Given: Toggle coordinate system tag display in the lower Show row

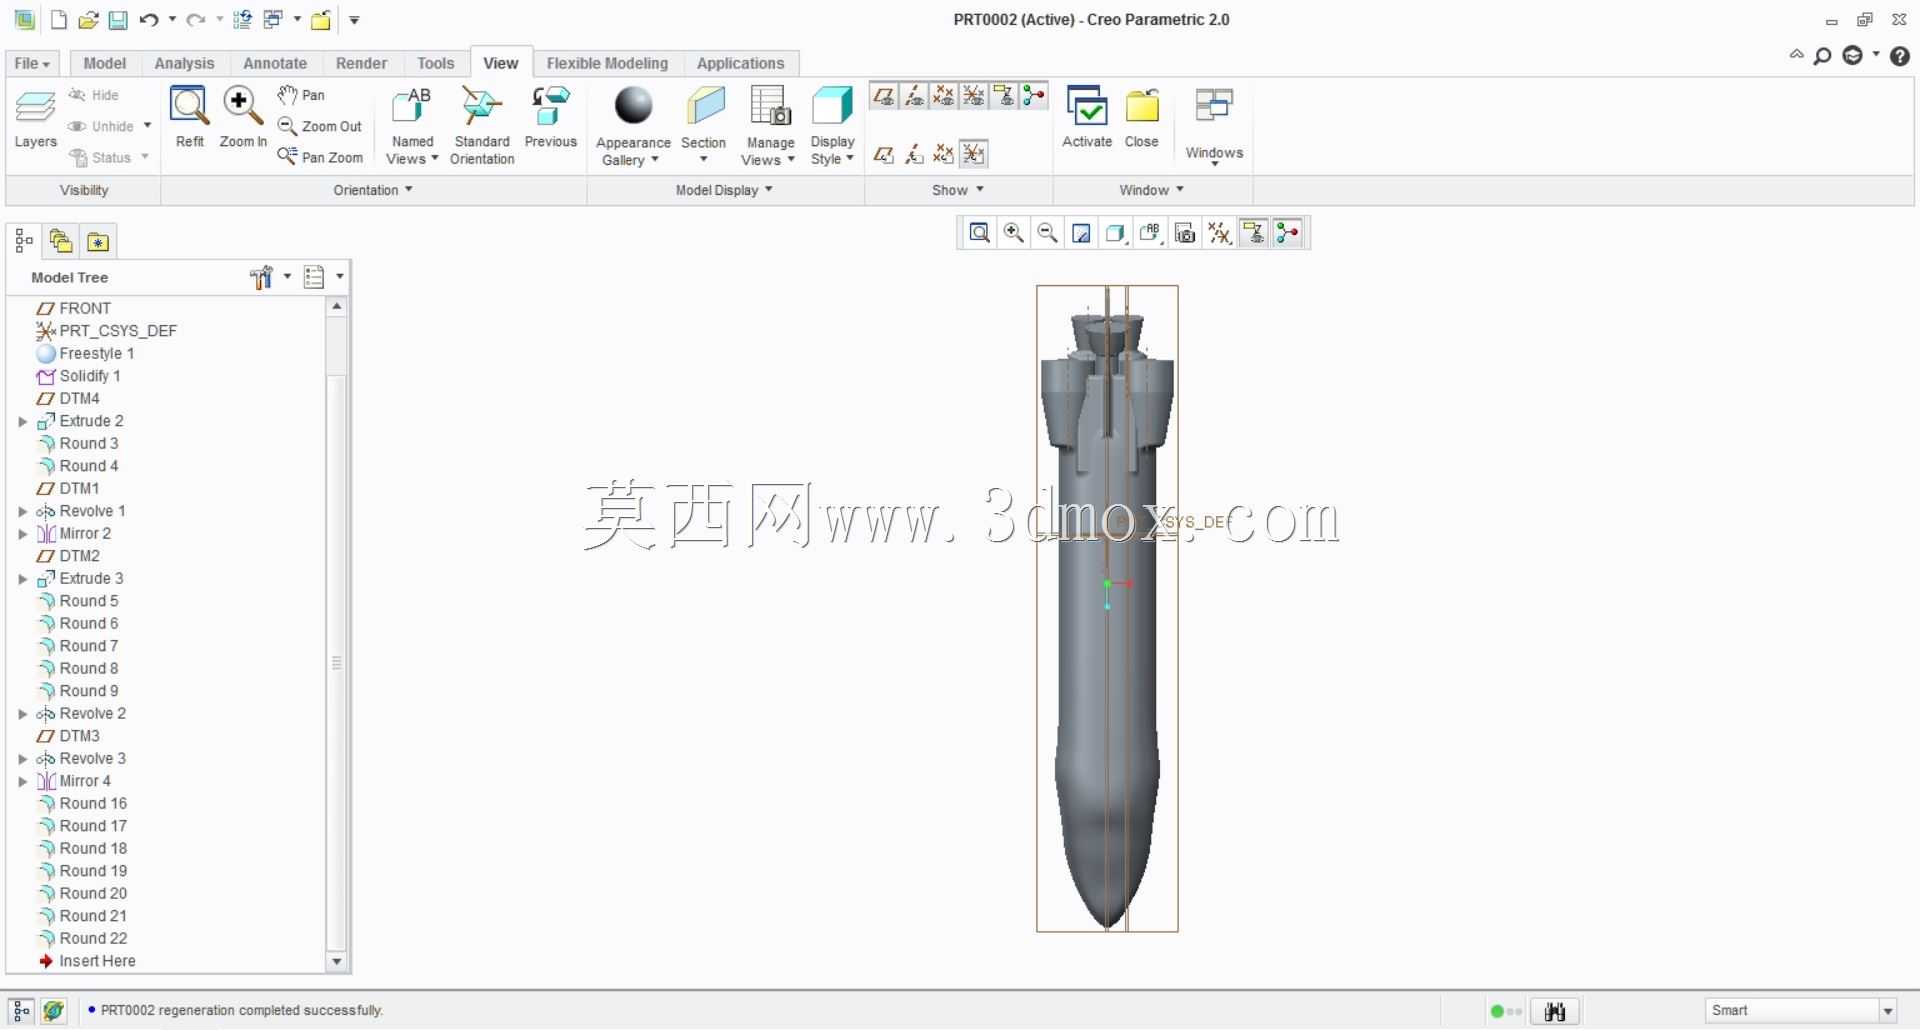Looking at the screenshot, I should (x=974, y=154).
